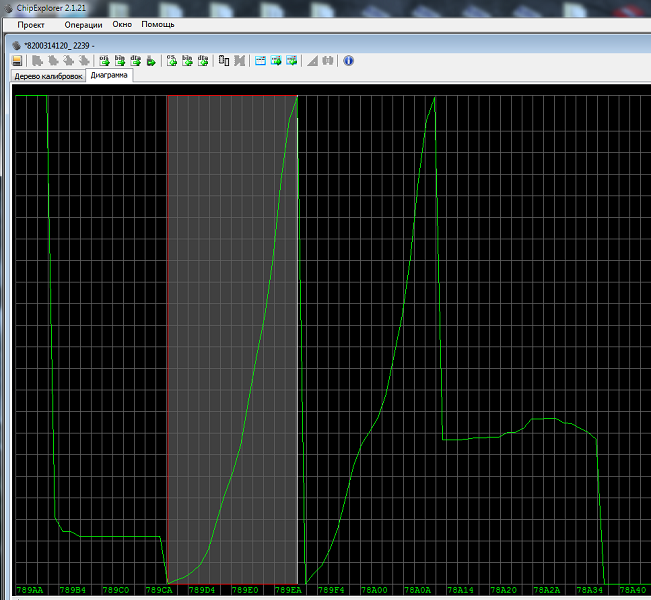Click the save icon in the toolbar

click(17, 60)
